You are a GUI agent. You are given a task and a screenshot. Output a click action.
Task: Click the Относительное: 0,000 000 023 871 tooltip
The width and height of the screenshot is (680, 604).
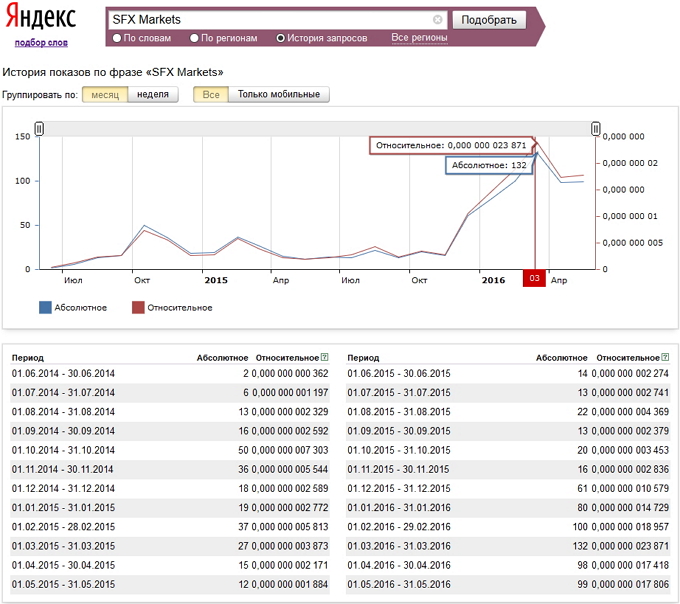click(x=451, y=145)
